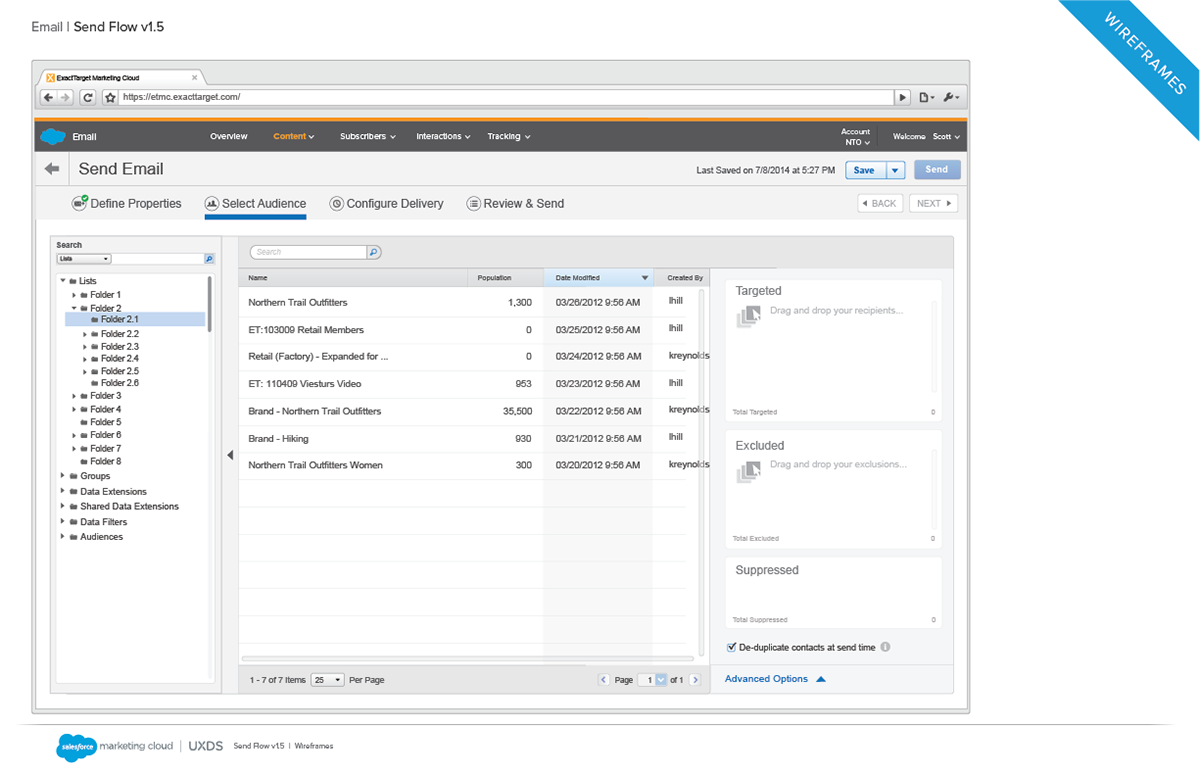Click the Targeted drag-and-drop recipients icon
This screenshot has width=1200, height=777.
click(749, 317)
